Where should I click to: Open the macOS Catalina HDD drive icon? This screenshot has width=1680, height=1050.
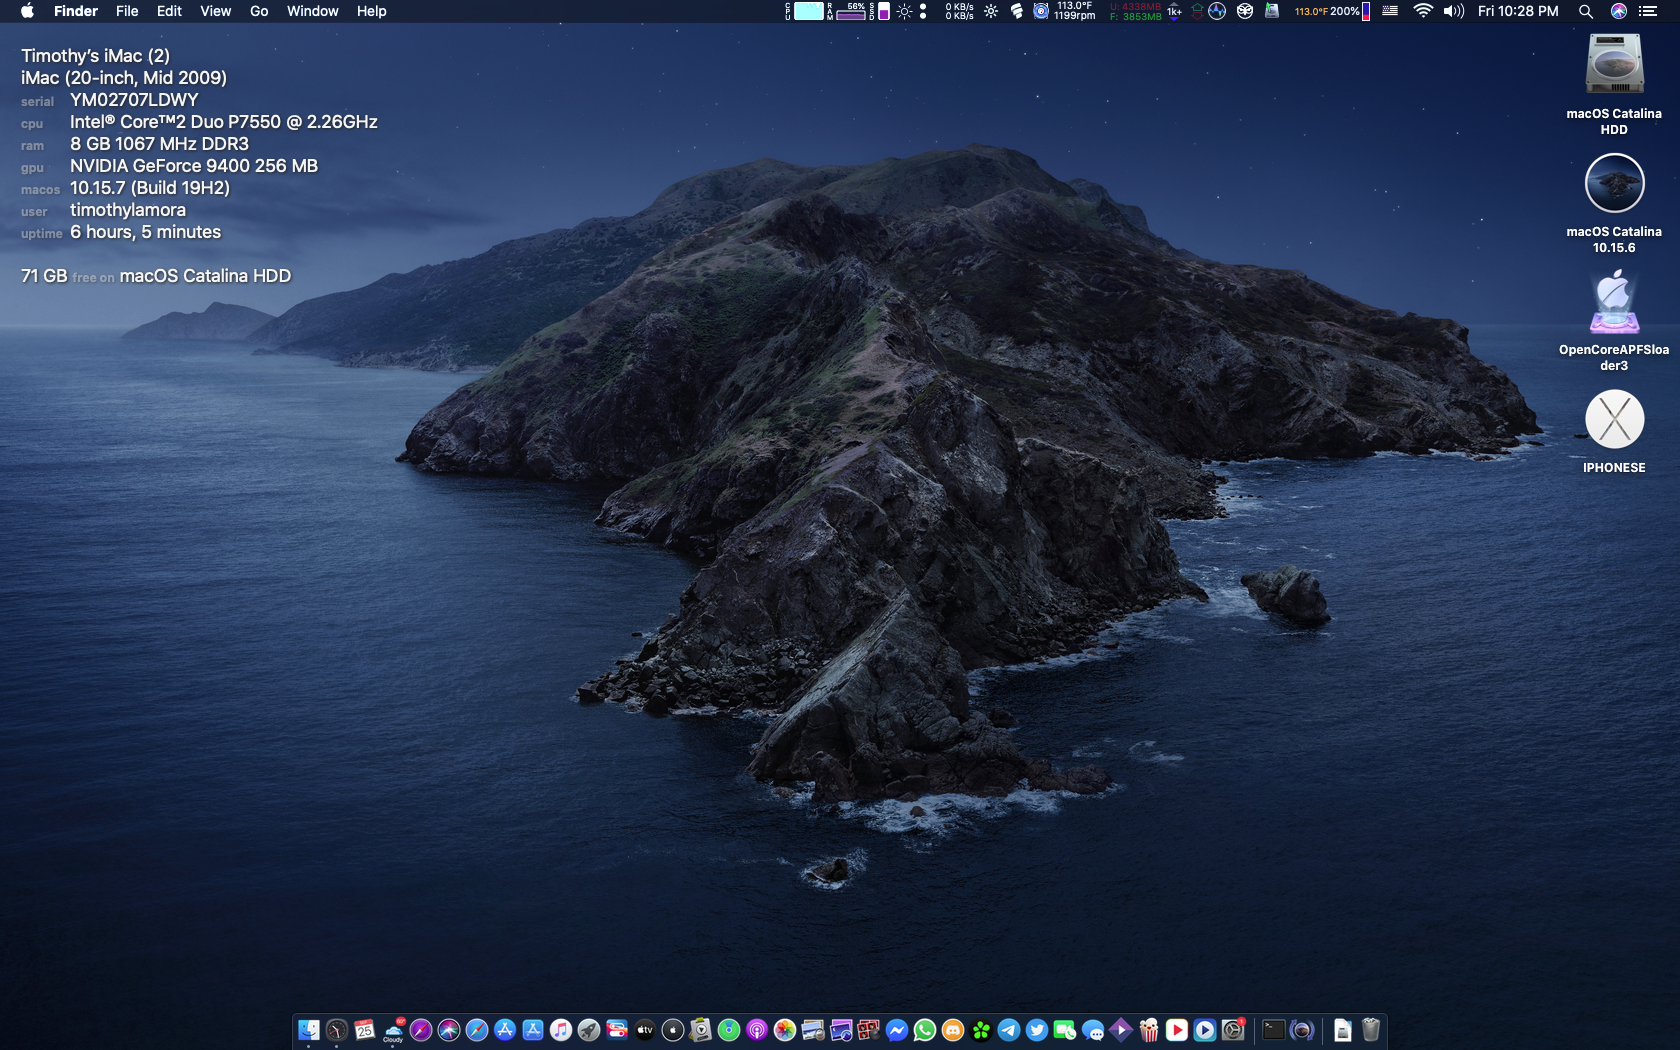coord(1614,66)
